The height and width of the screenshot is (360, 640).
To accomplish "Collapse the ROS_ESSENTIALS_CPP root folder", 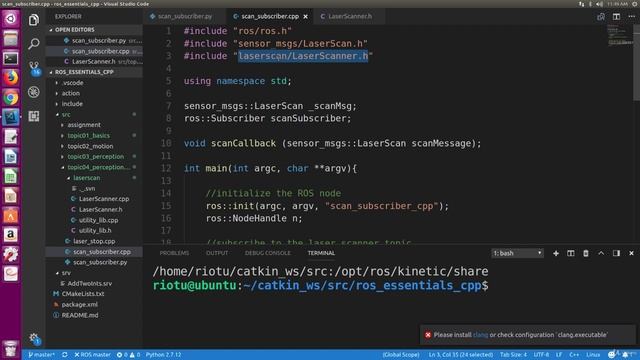I will click(82, 72).
